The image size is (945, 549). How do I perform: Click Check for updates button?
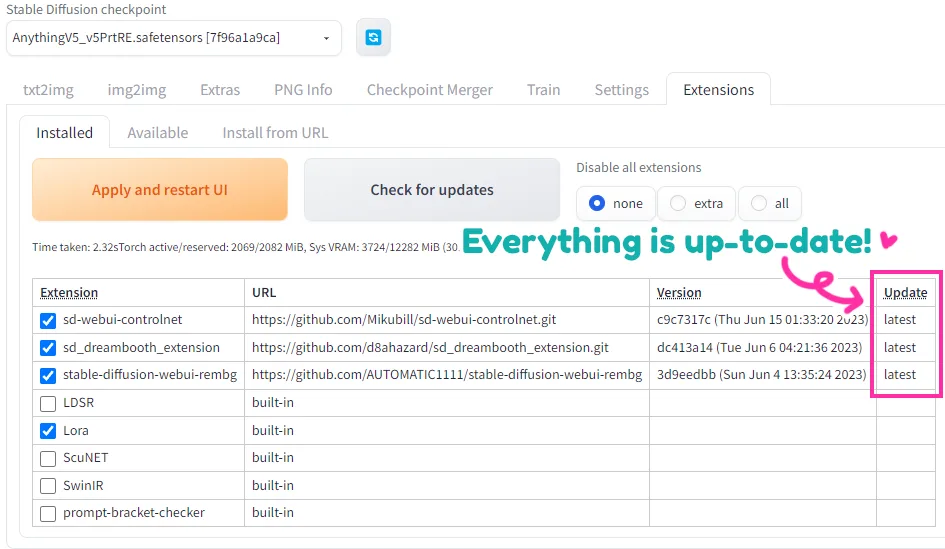tap(432, 190)
